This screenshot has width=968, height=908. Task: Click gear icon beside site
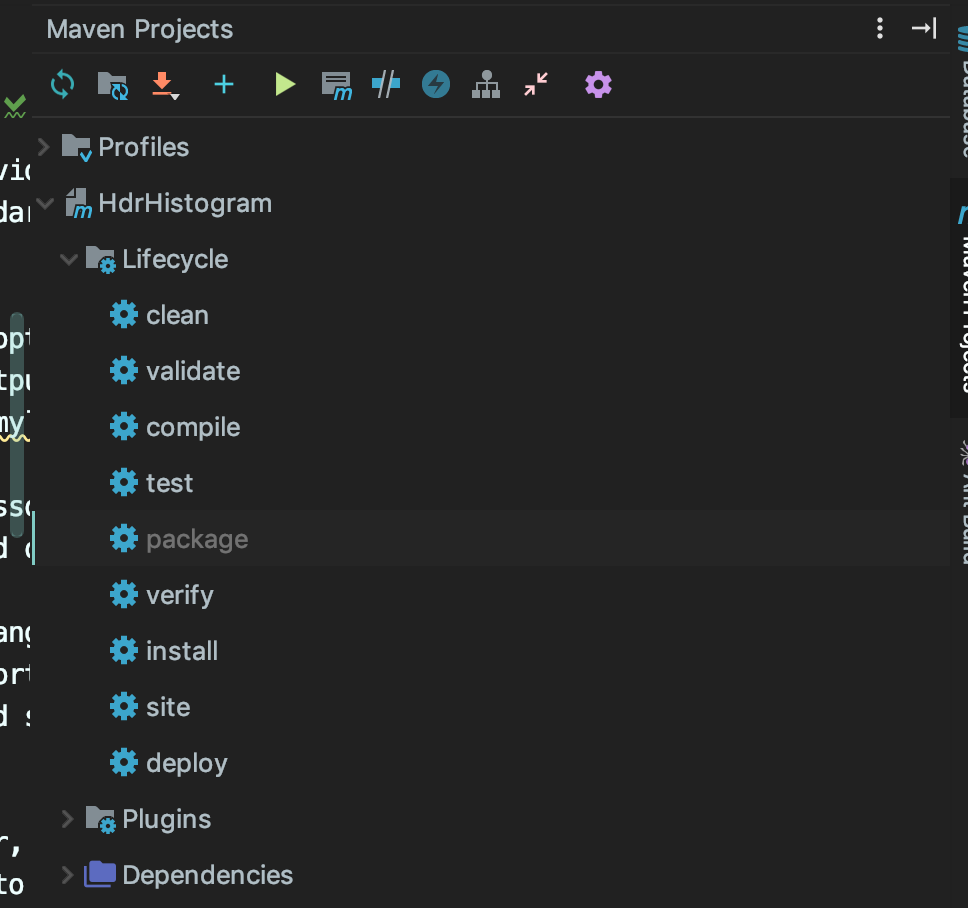pos(123,707)
